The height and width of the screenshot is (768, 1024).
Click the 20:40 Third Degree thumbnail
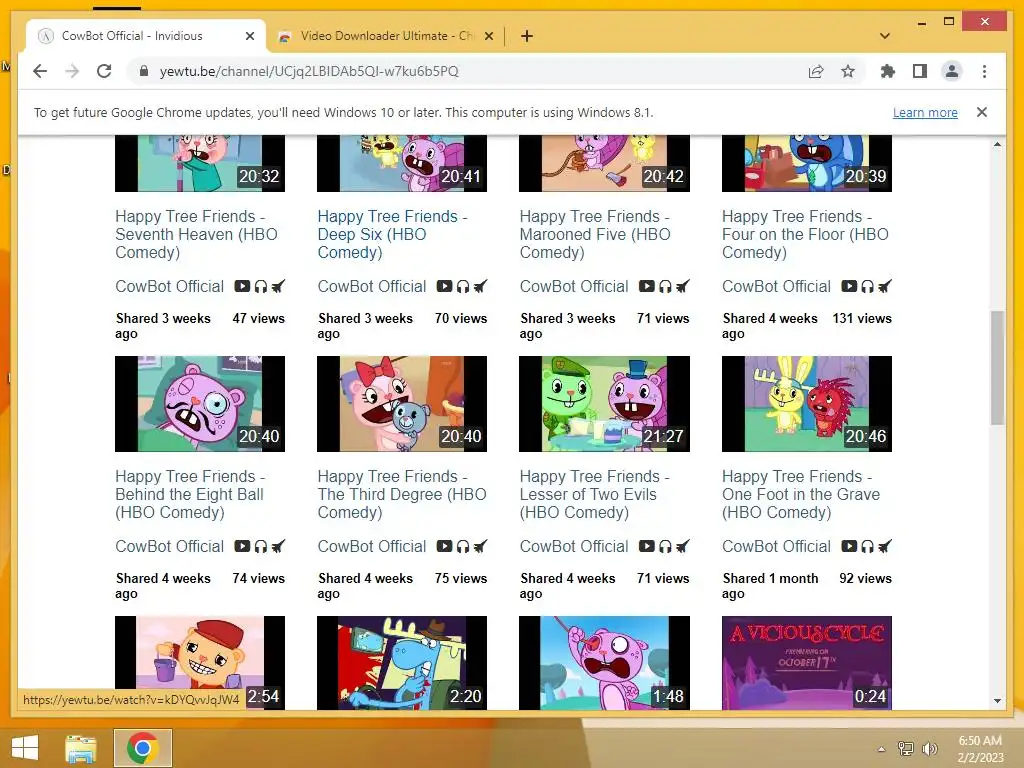click(x=402, y=404)
